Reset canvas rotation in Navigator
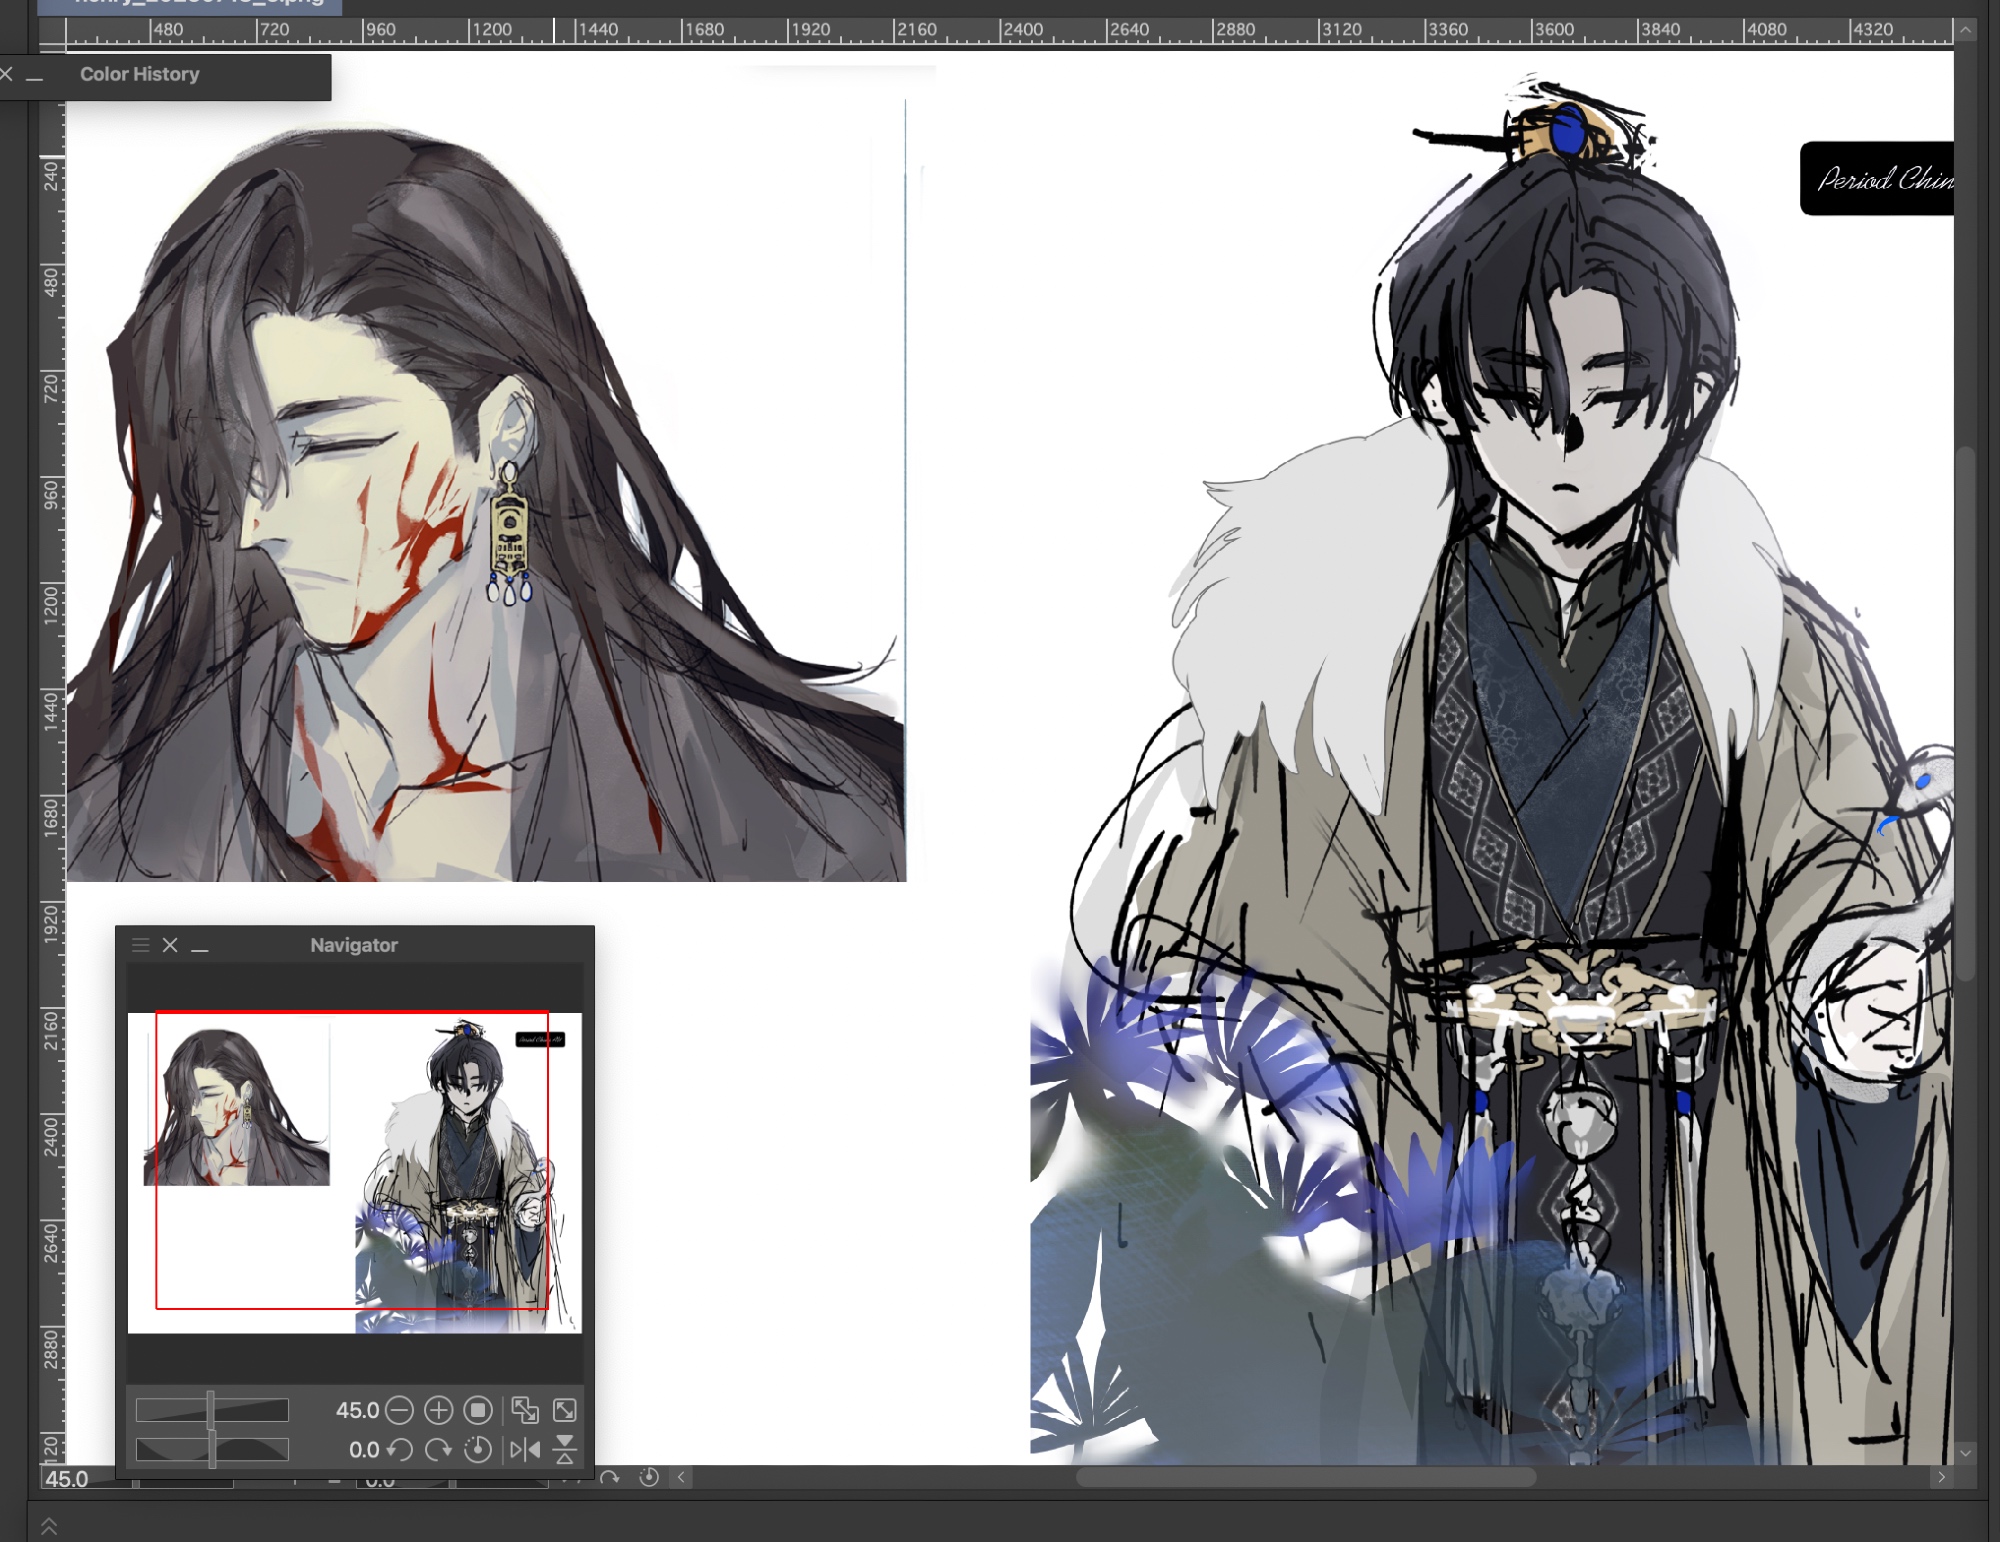The image size is (2000, 1542). pos(478,1449)
